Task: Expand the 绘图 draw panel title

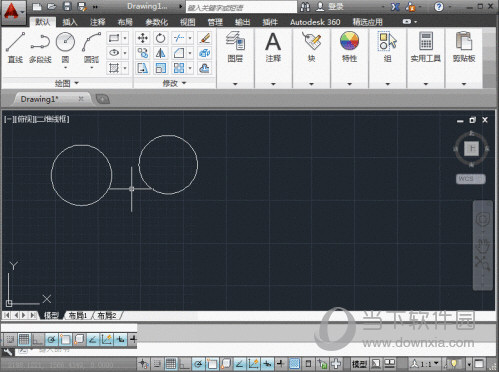Action: pyautogui.click(x=67, y=83)
